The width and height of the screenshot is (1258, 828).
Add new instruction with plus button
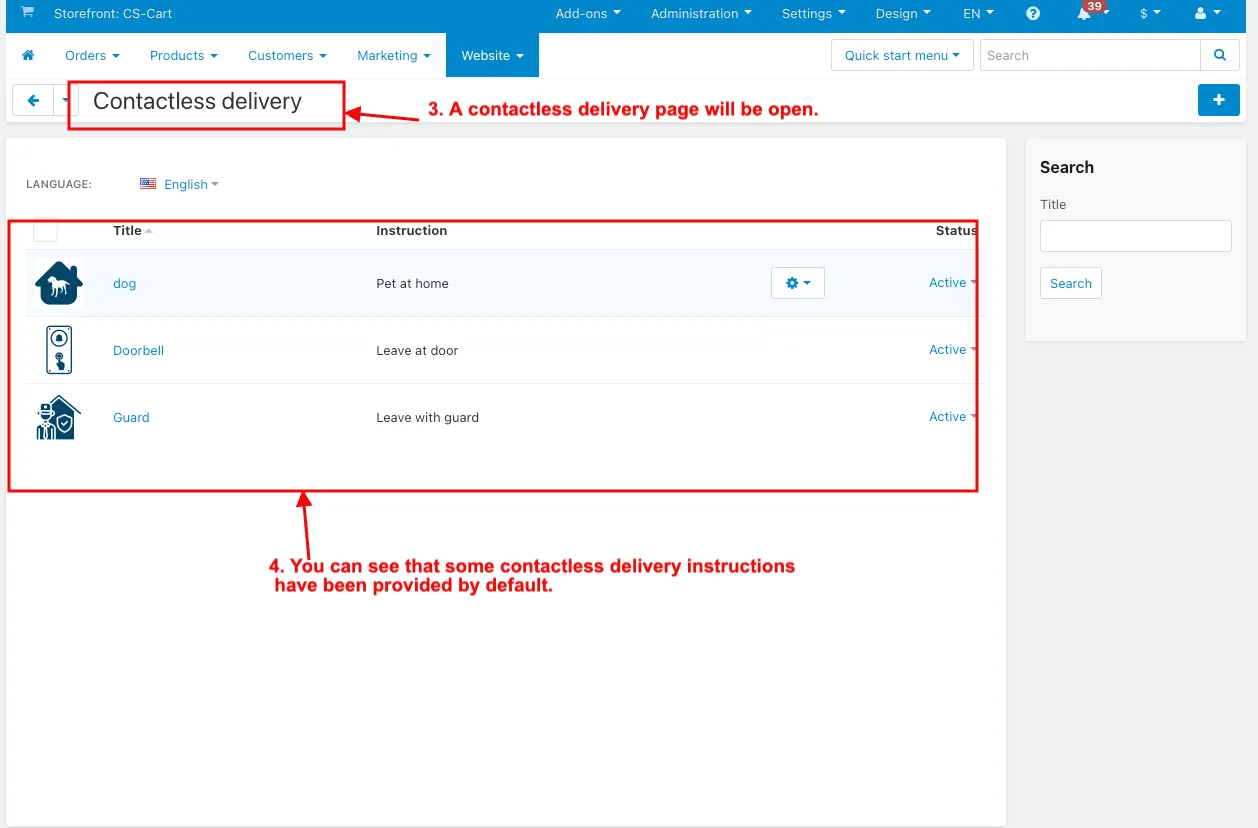[1219, 100]
